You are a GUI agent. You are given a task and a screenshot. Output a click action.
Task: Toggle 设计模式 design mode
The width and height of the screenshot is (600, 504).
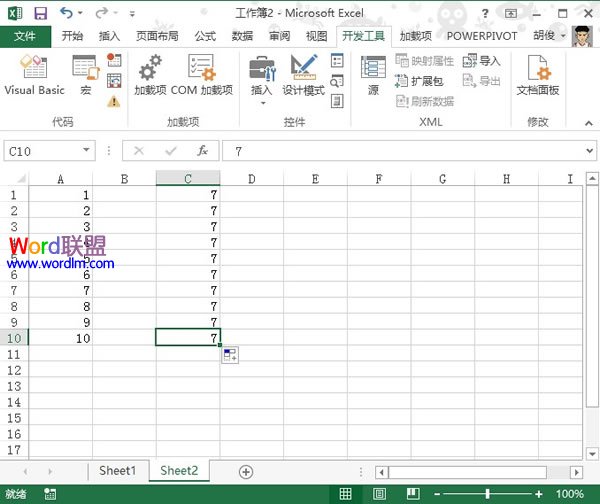(303, 75)
